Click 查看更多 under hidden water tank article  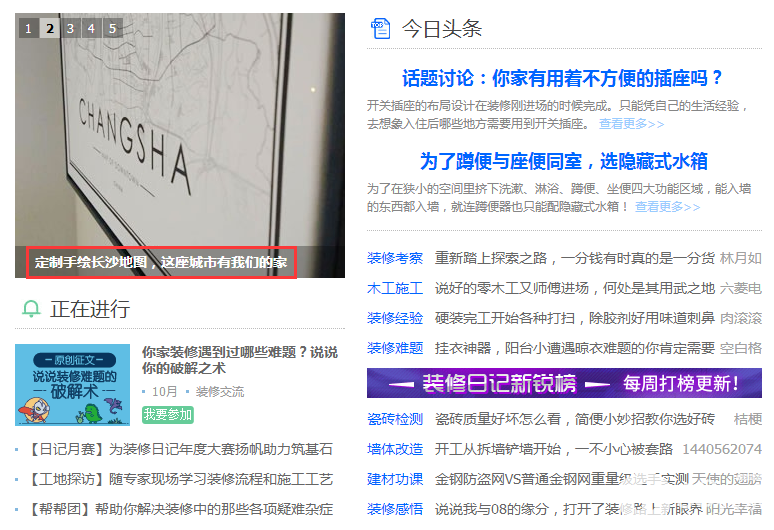[x=667, y=206]
